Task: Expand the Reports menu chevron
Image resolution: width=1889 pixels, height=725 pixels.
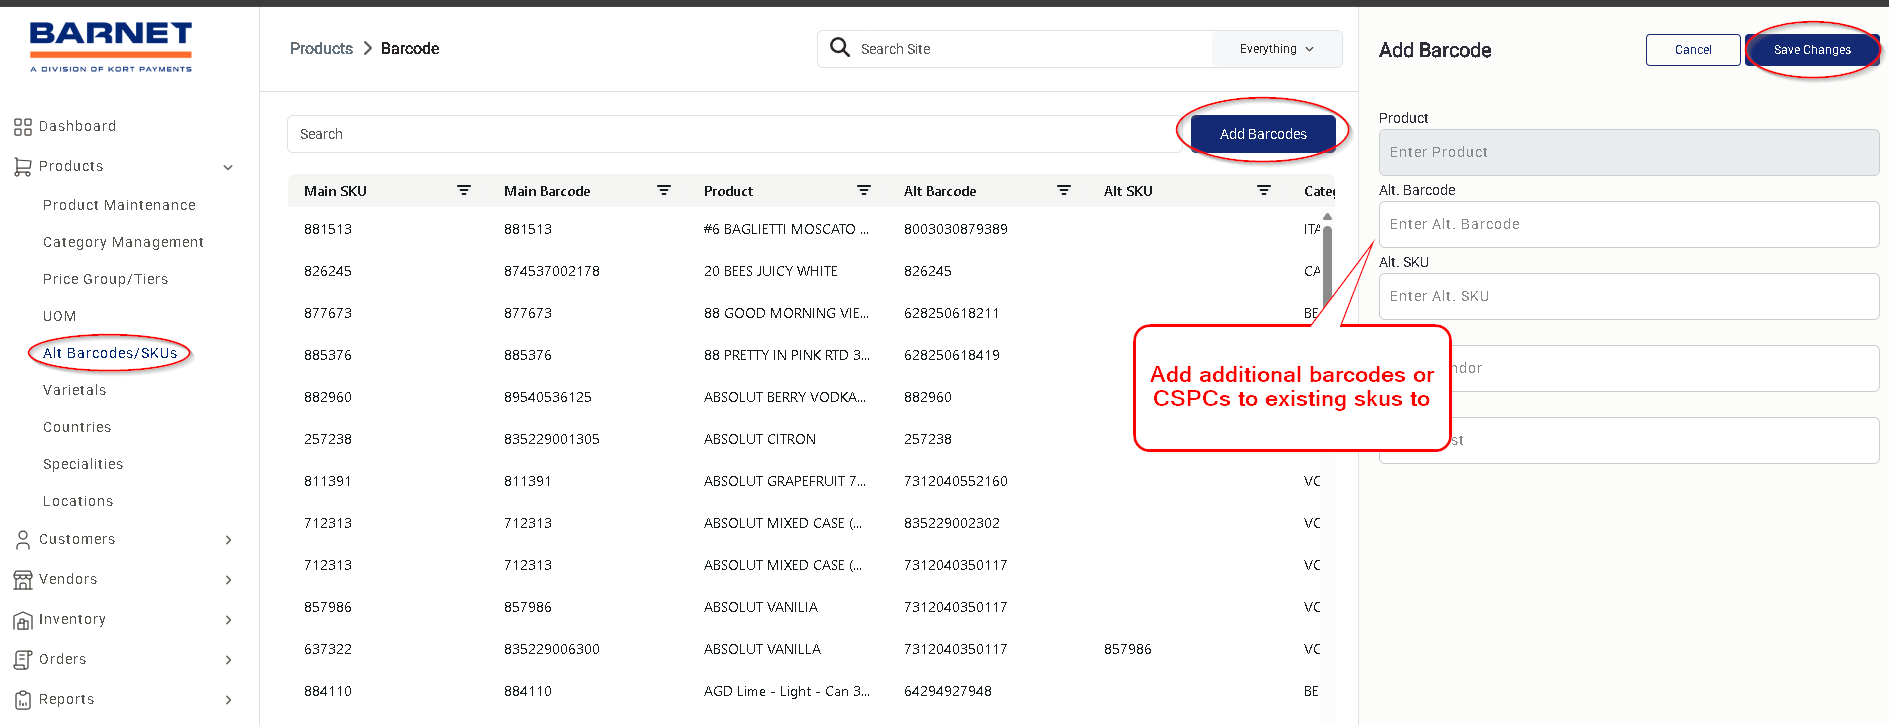Action: (228, 700)
